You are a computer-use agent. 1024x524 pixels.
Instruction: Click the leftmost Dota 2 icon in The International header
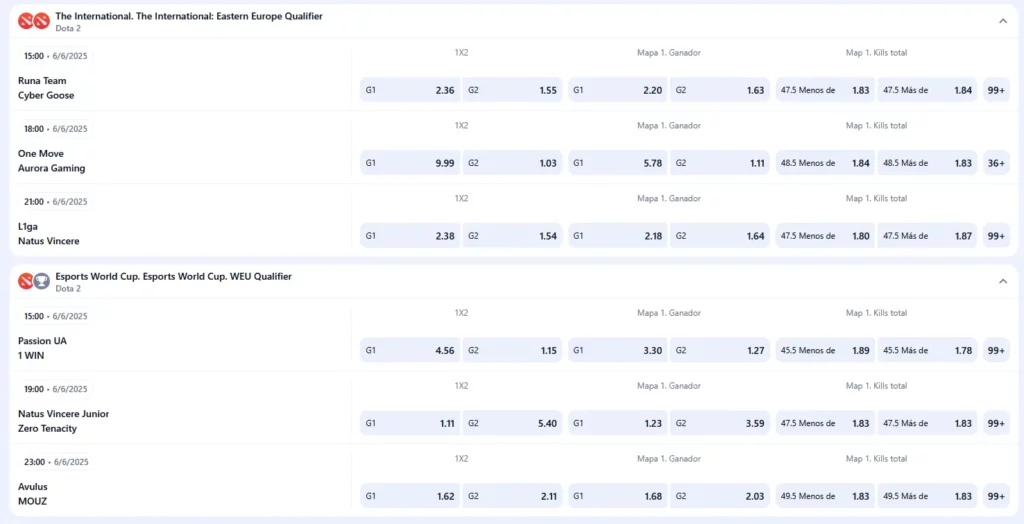coord(26,21)
